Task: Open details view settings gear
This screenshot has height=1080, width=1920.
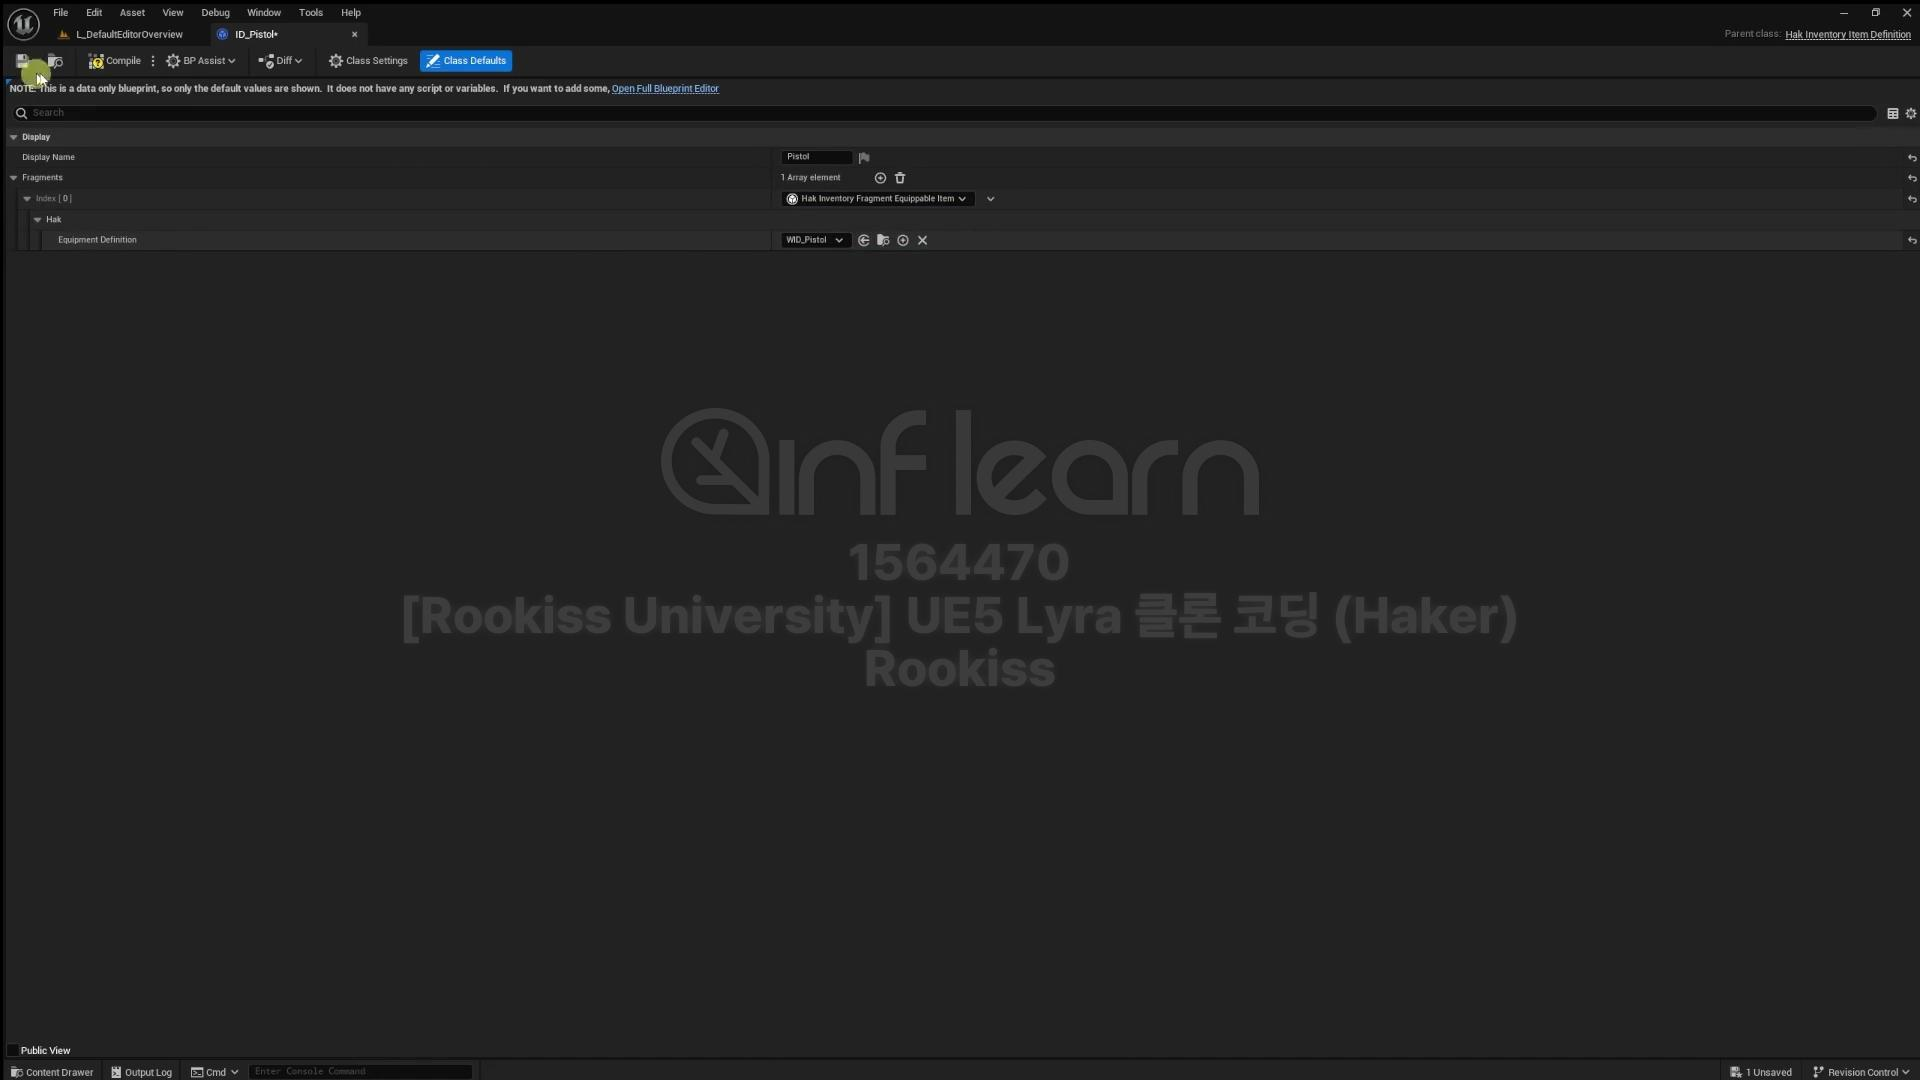Action: (x=1910, y=113)
